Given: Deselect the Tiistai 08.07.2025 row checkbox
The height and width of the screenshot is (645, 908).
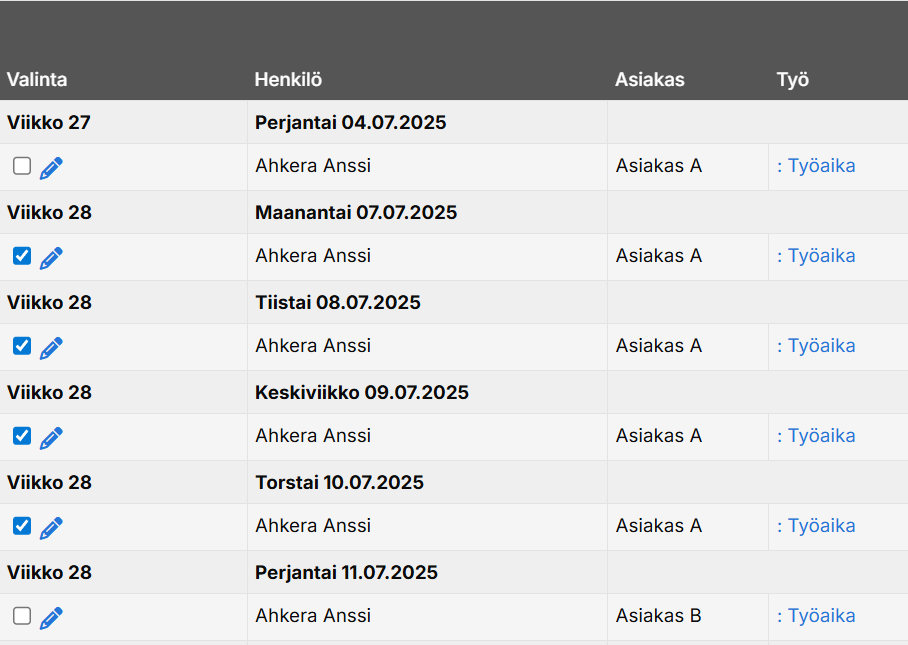Looking at the screenshot, I should 22,346.
